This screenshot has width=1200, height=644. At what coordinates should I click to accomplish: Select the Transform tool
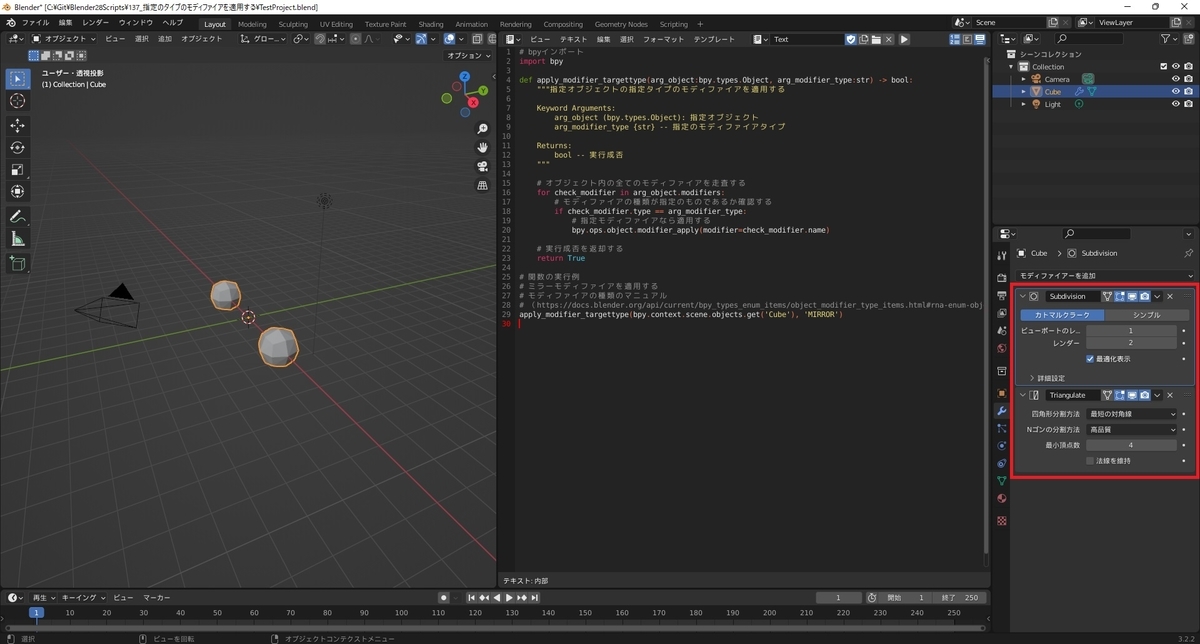click(x=18, y=191)
